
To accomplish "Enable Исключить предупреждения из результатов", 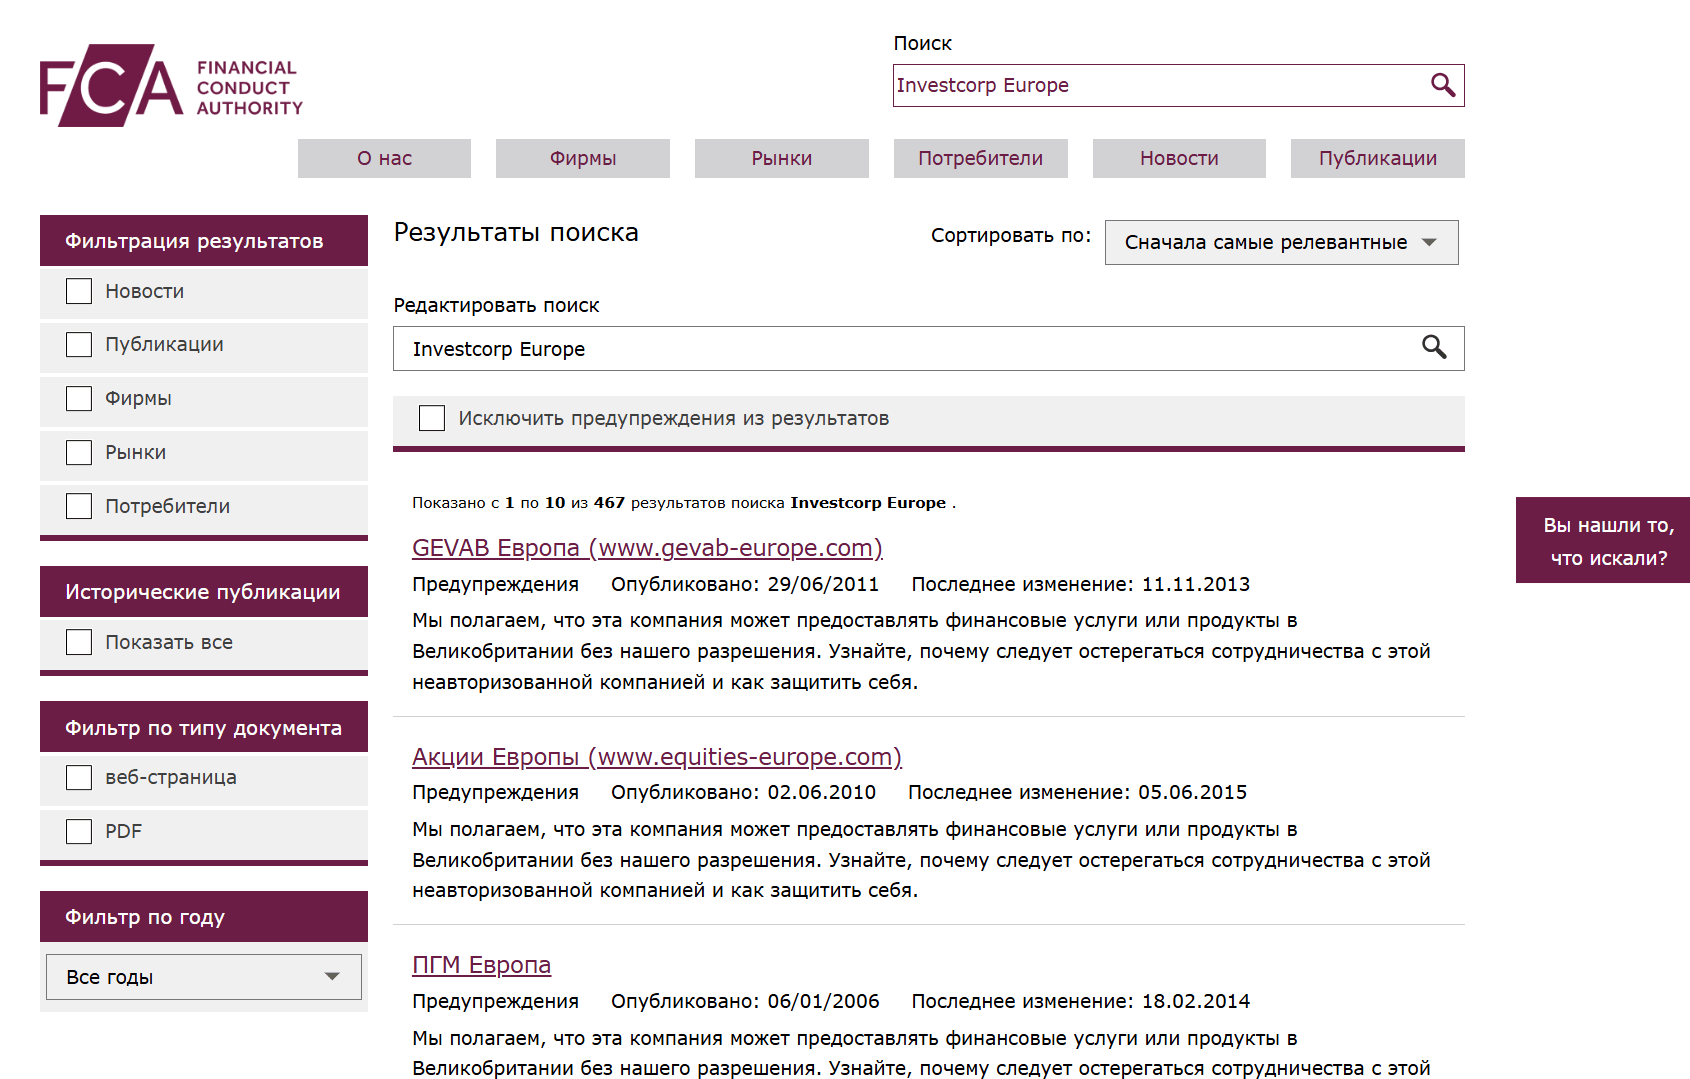I will [431, 418].
